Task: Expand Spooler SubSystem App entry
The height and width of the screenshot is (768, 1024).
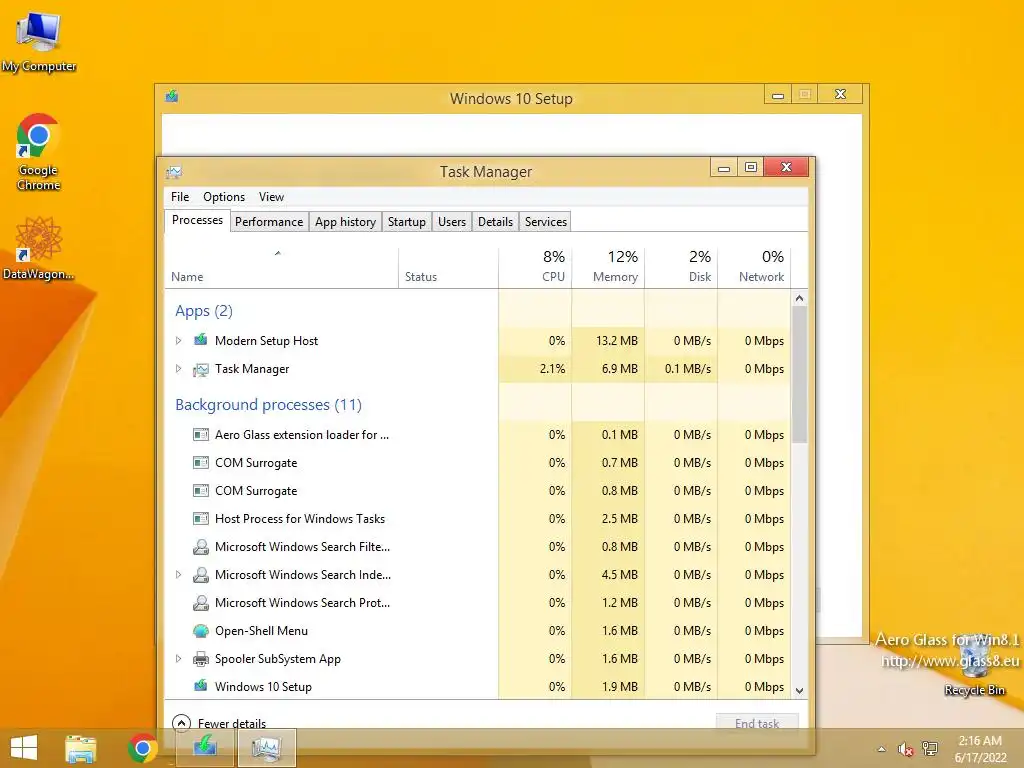Action: point(178,658)
